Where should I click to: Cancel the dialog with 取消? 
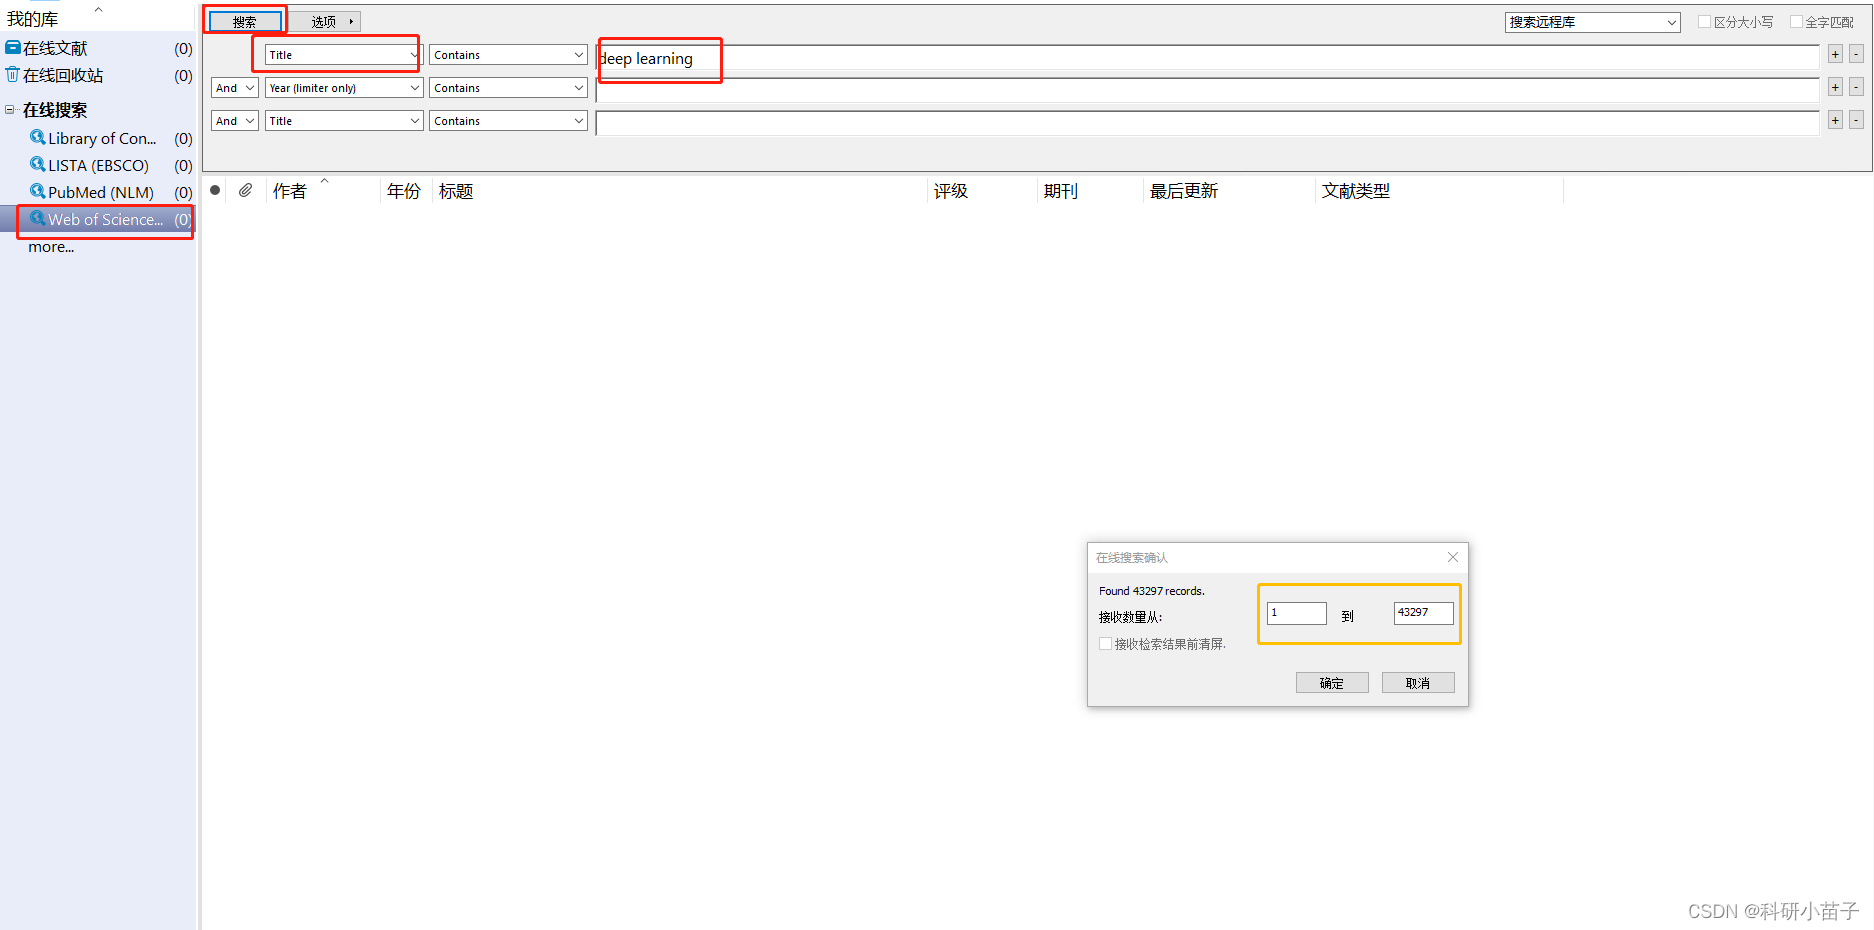pyautogui.click(x=1418, y=683)
